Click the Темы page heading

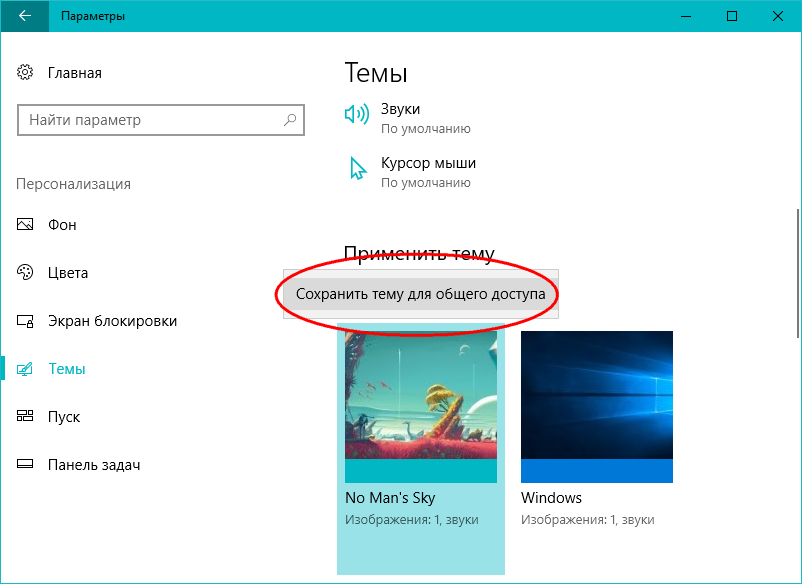click(x=376, y=73)
